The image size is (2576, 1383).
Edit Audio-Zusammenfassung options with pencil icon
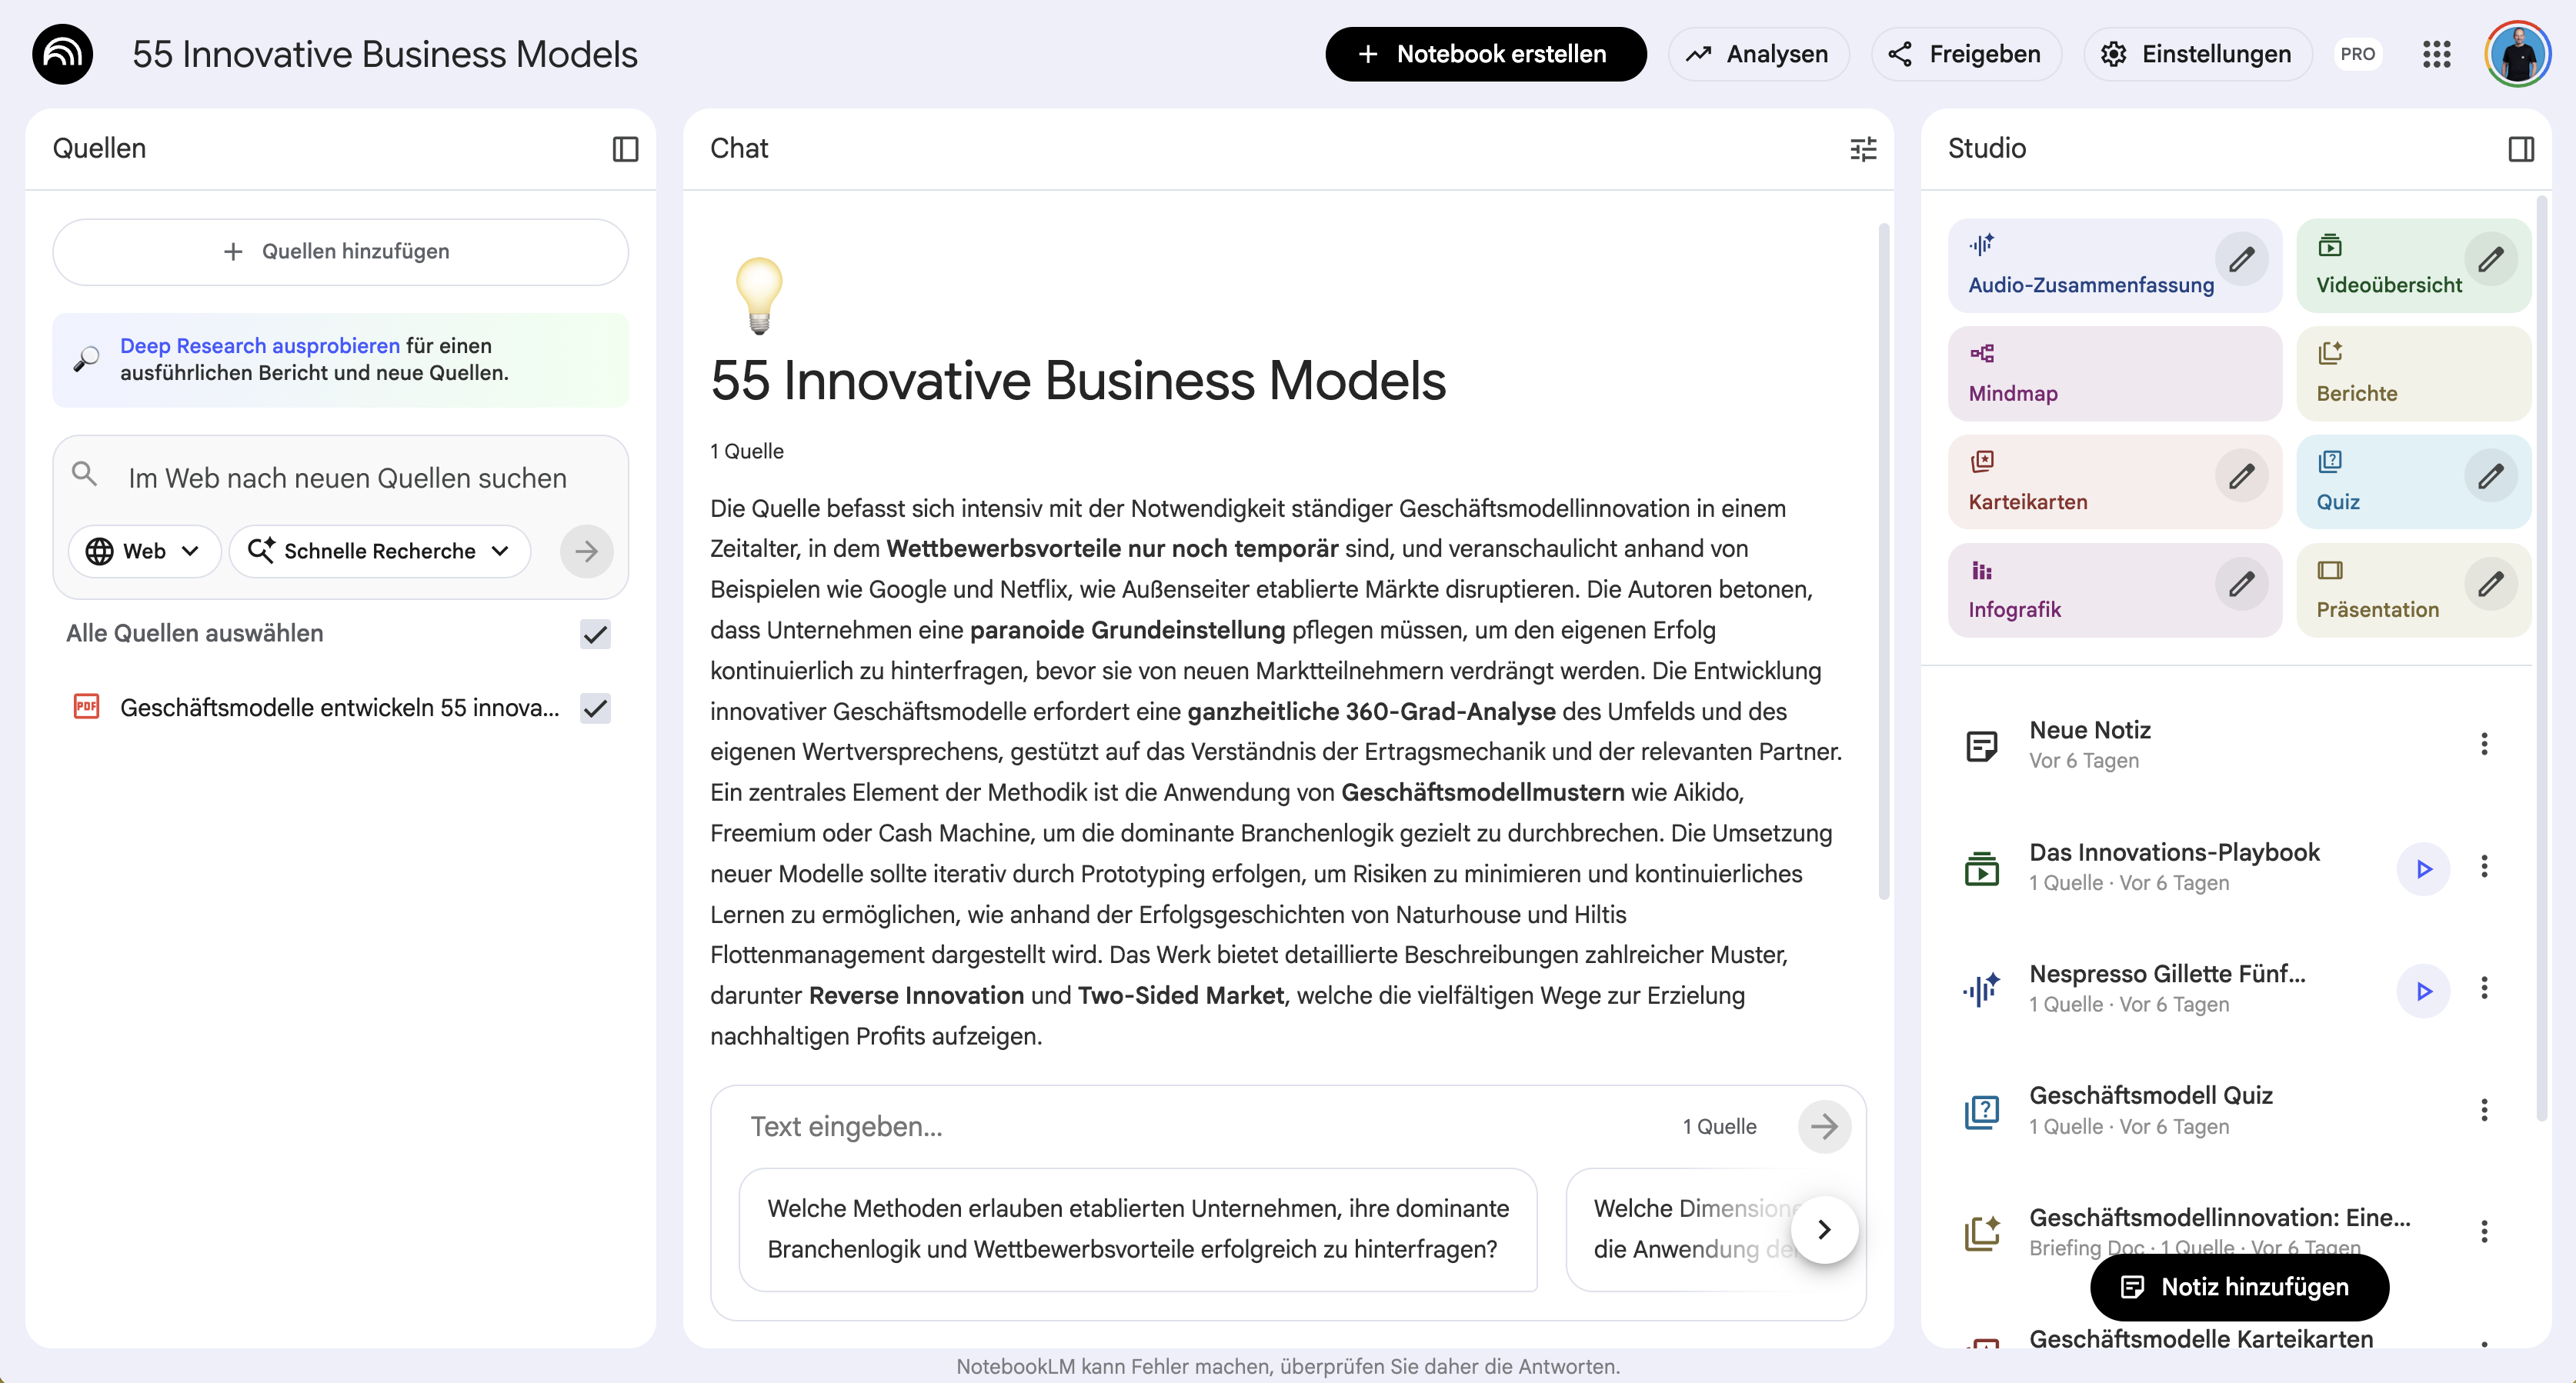[2241, 260]
